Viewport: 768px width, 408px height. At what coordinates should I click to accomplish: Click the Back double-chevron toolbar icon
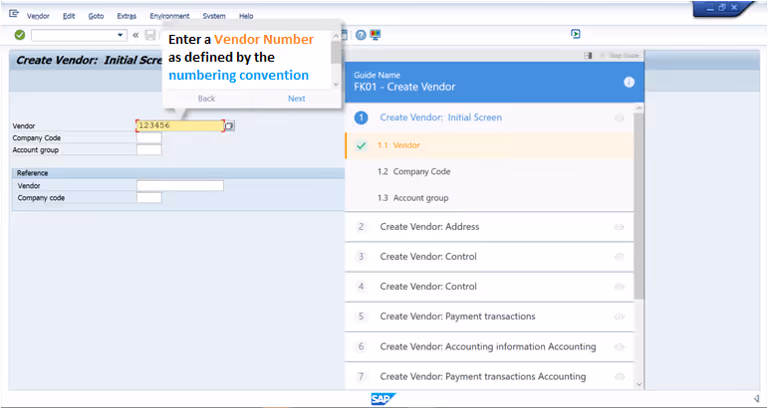click(x=136, y=35)
